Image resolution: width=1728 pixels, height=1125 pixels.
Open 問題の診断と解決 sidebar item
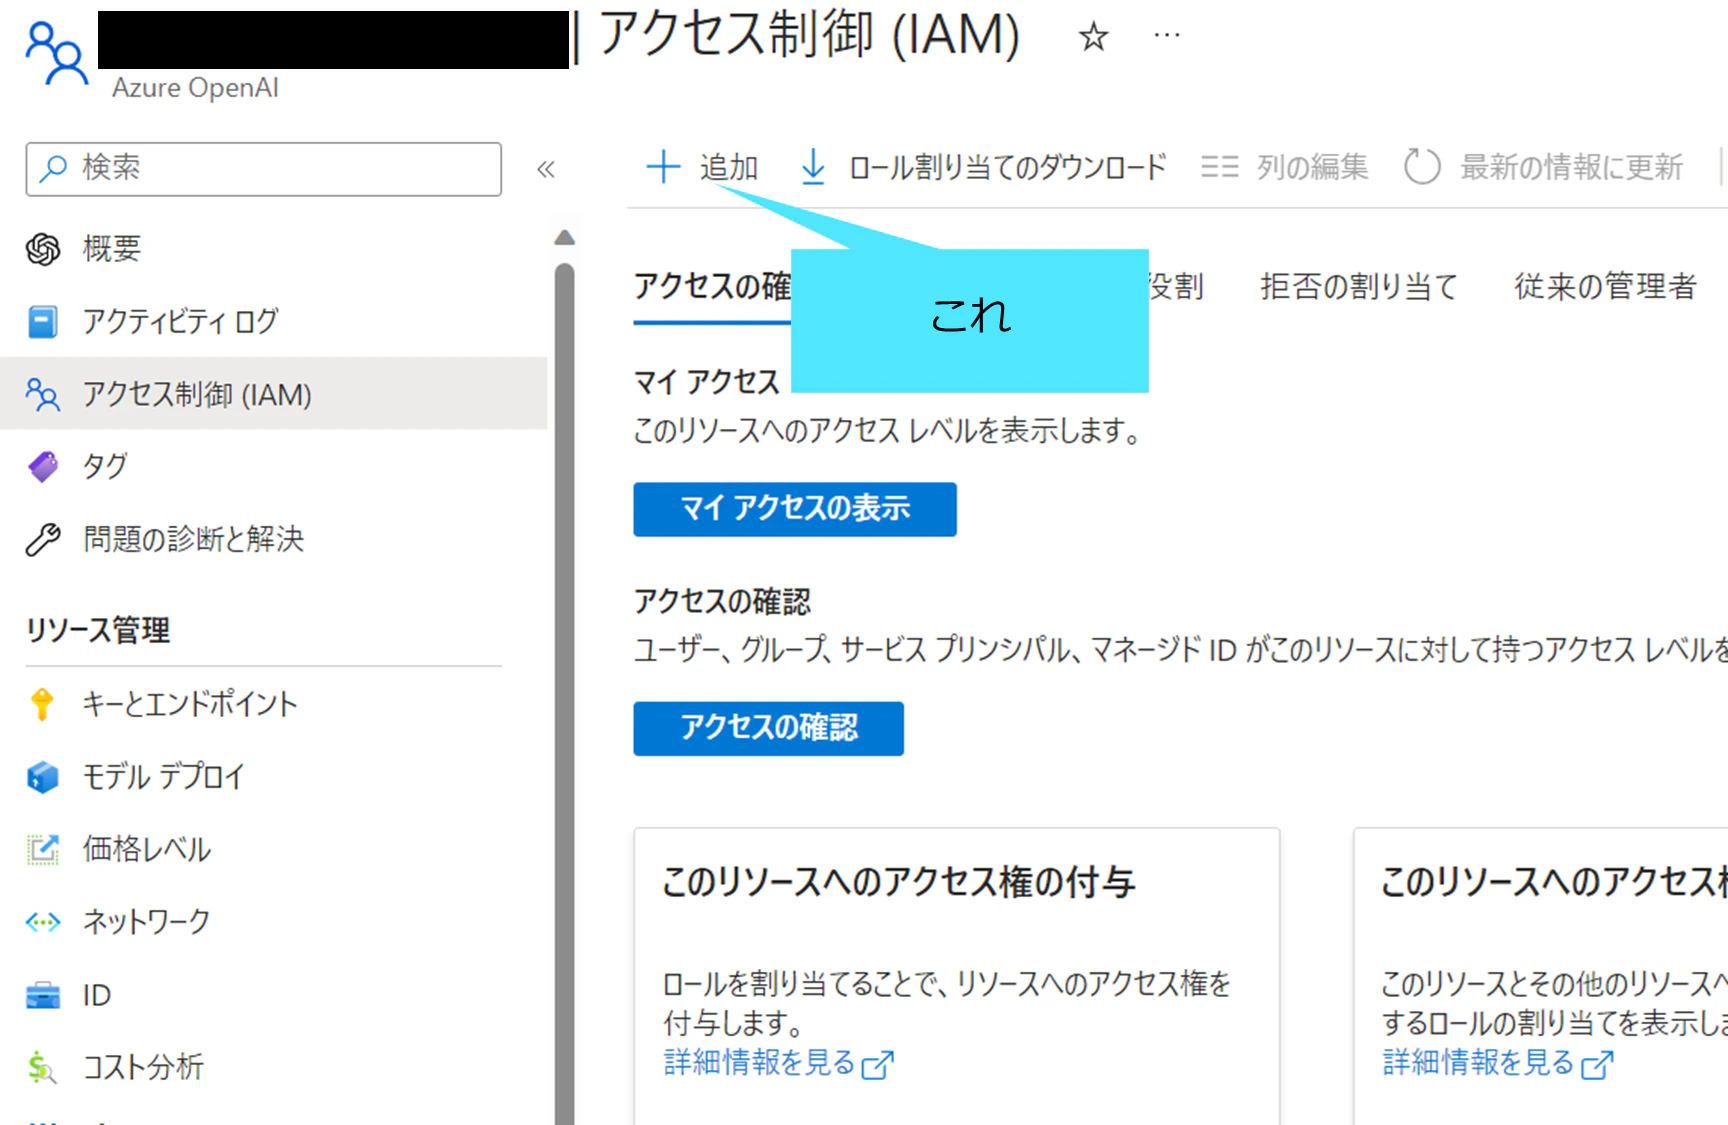(273, 539)
